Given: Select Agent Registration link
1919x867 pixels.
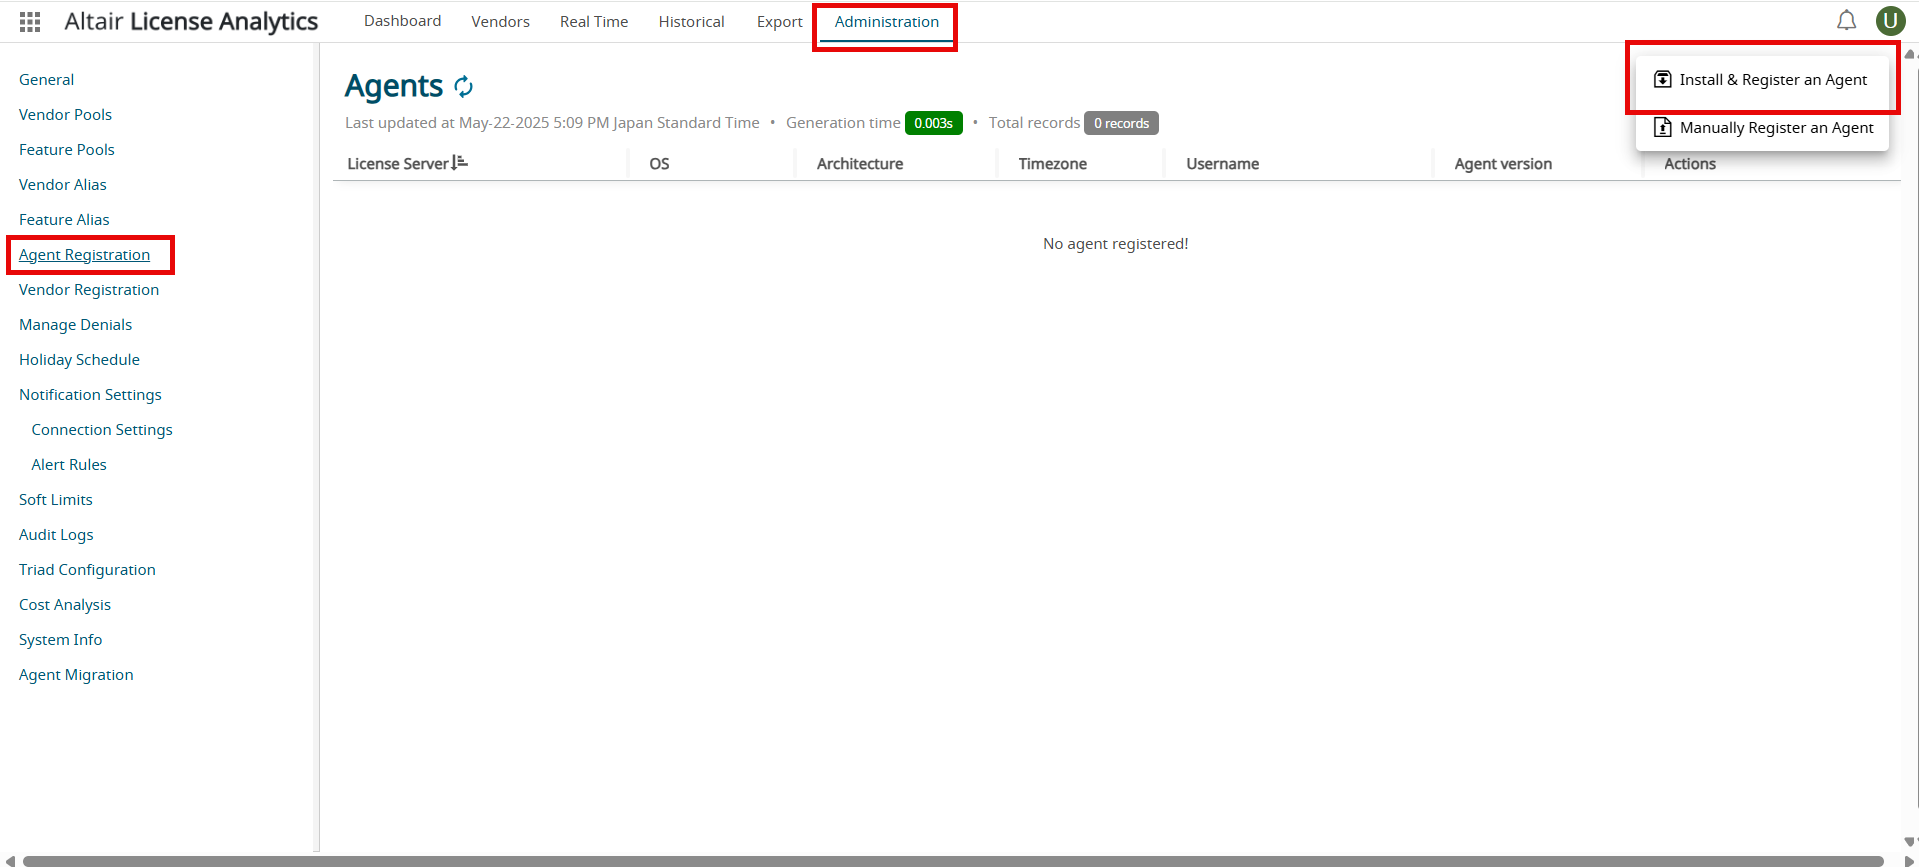Looking at the screenshot, I should pyautogui.click(x=84, y=254).
